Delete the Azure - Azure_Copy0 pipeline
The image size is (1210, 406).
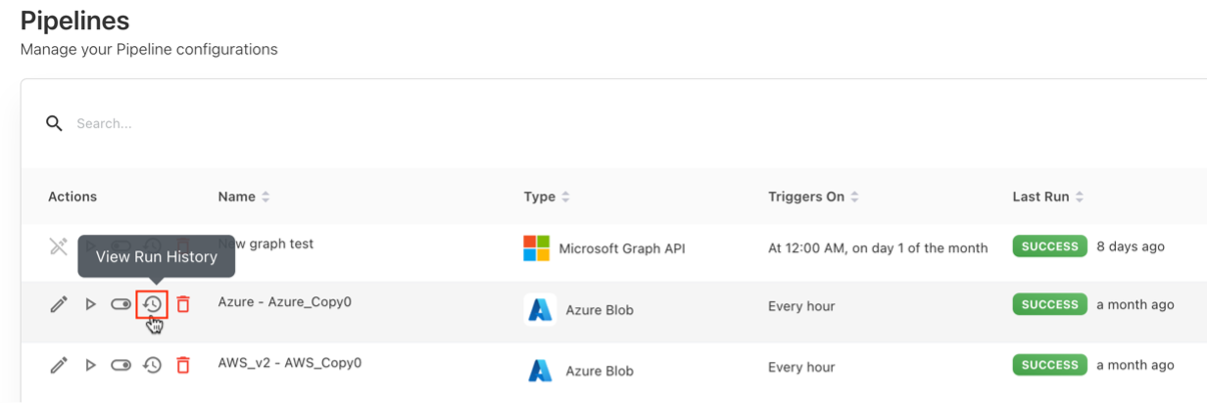pyautogui.click(x=183, y=304)
